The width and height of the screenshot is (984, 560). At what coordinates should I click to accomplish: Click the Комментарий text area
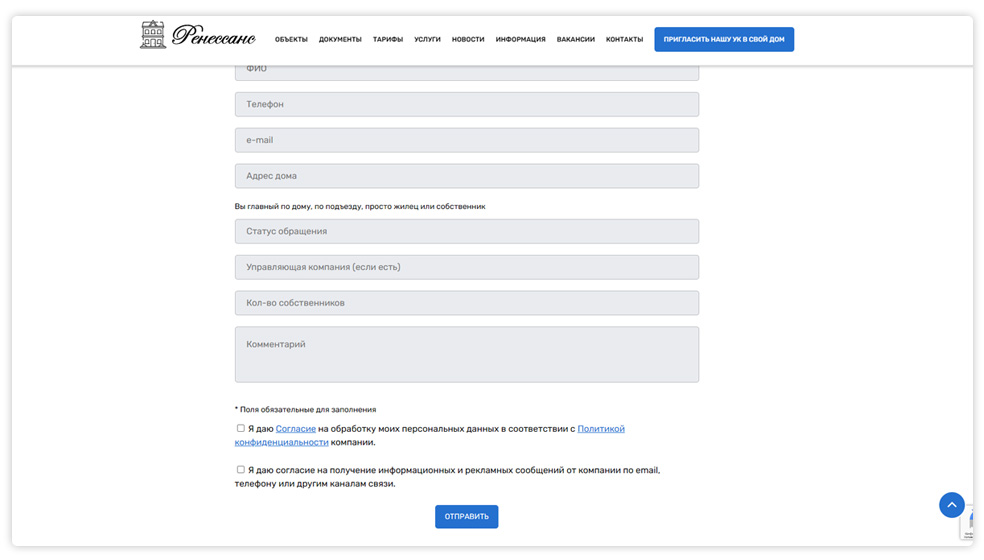click(x=466, y=354)
